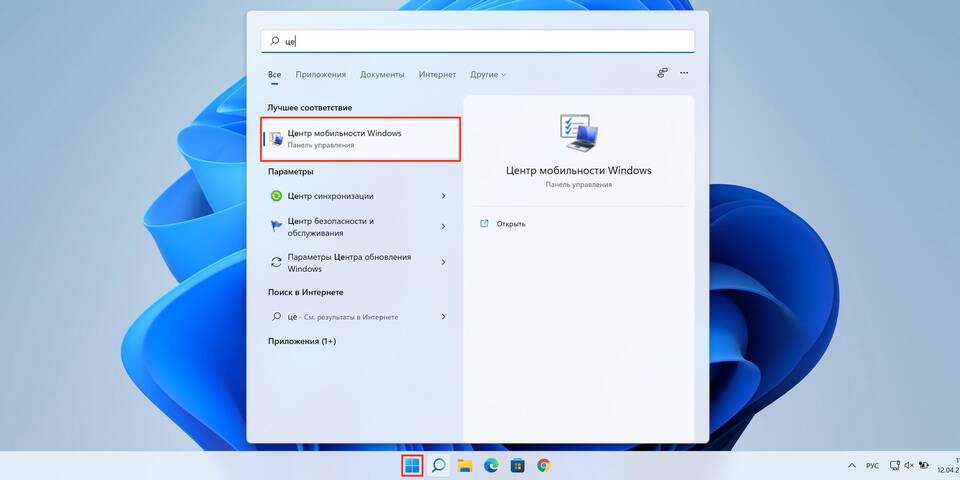Click the magnifier icon in search box
This screenshot has height=480, width=960.
coord(275,41)
